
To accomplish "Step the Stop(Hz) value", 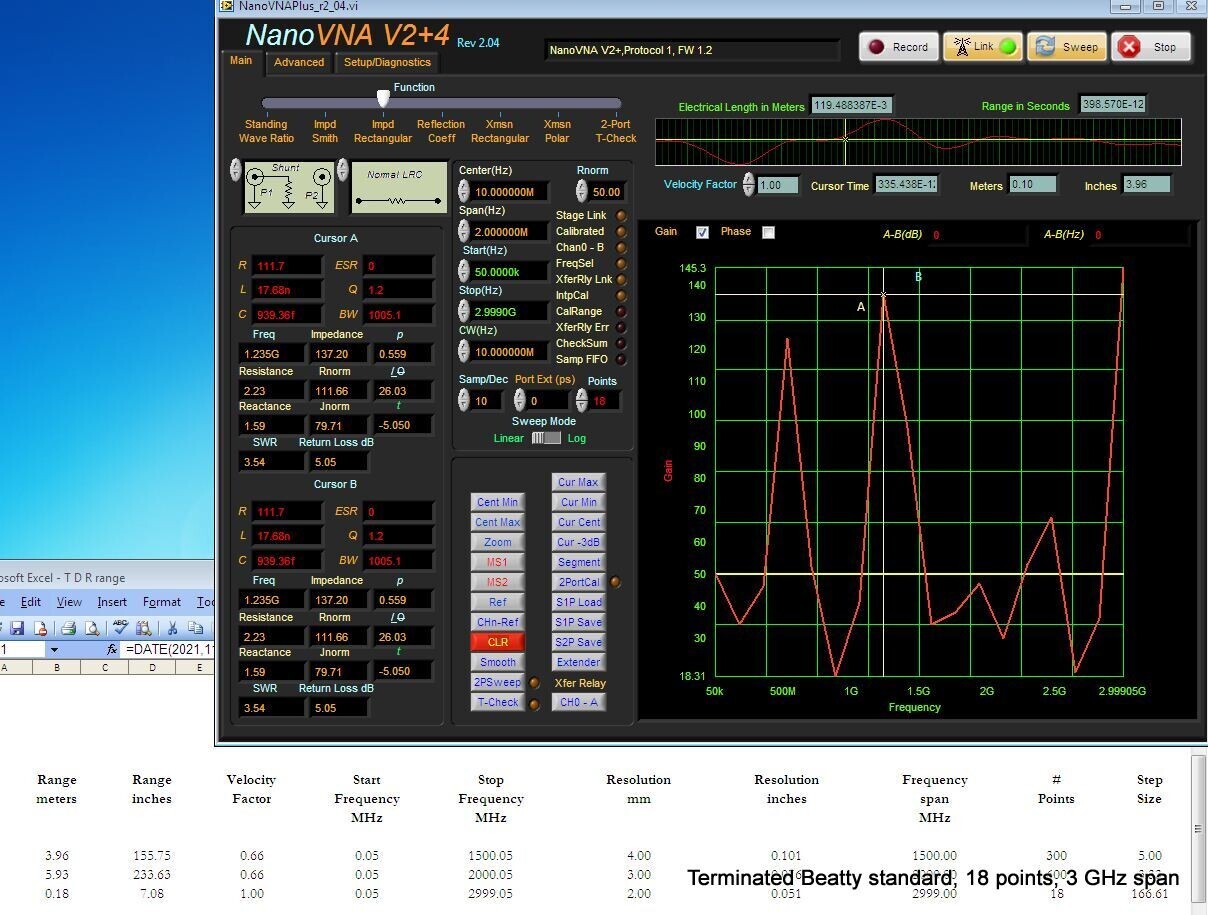I will [463, 311].
